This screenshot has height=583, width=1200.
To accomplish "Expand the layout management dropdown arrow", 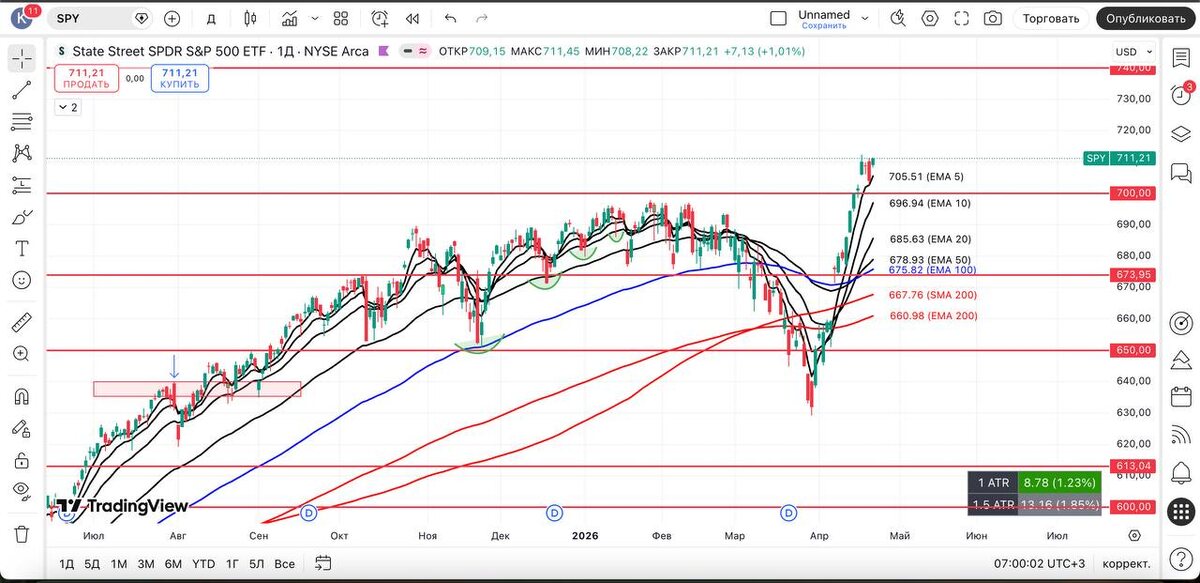I will point(866,18).
